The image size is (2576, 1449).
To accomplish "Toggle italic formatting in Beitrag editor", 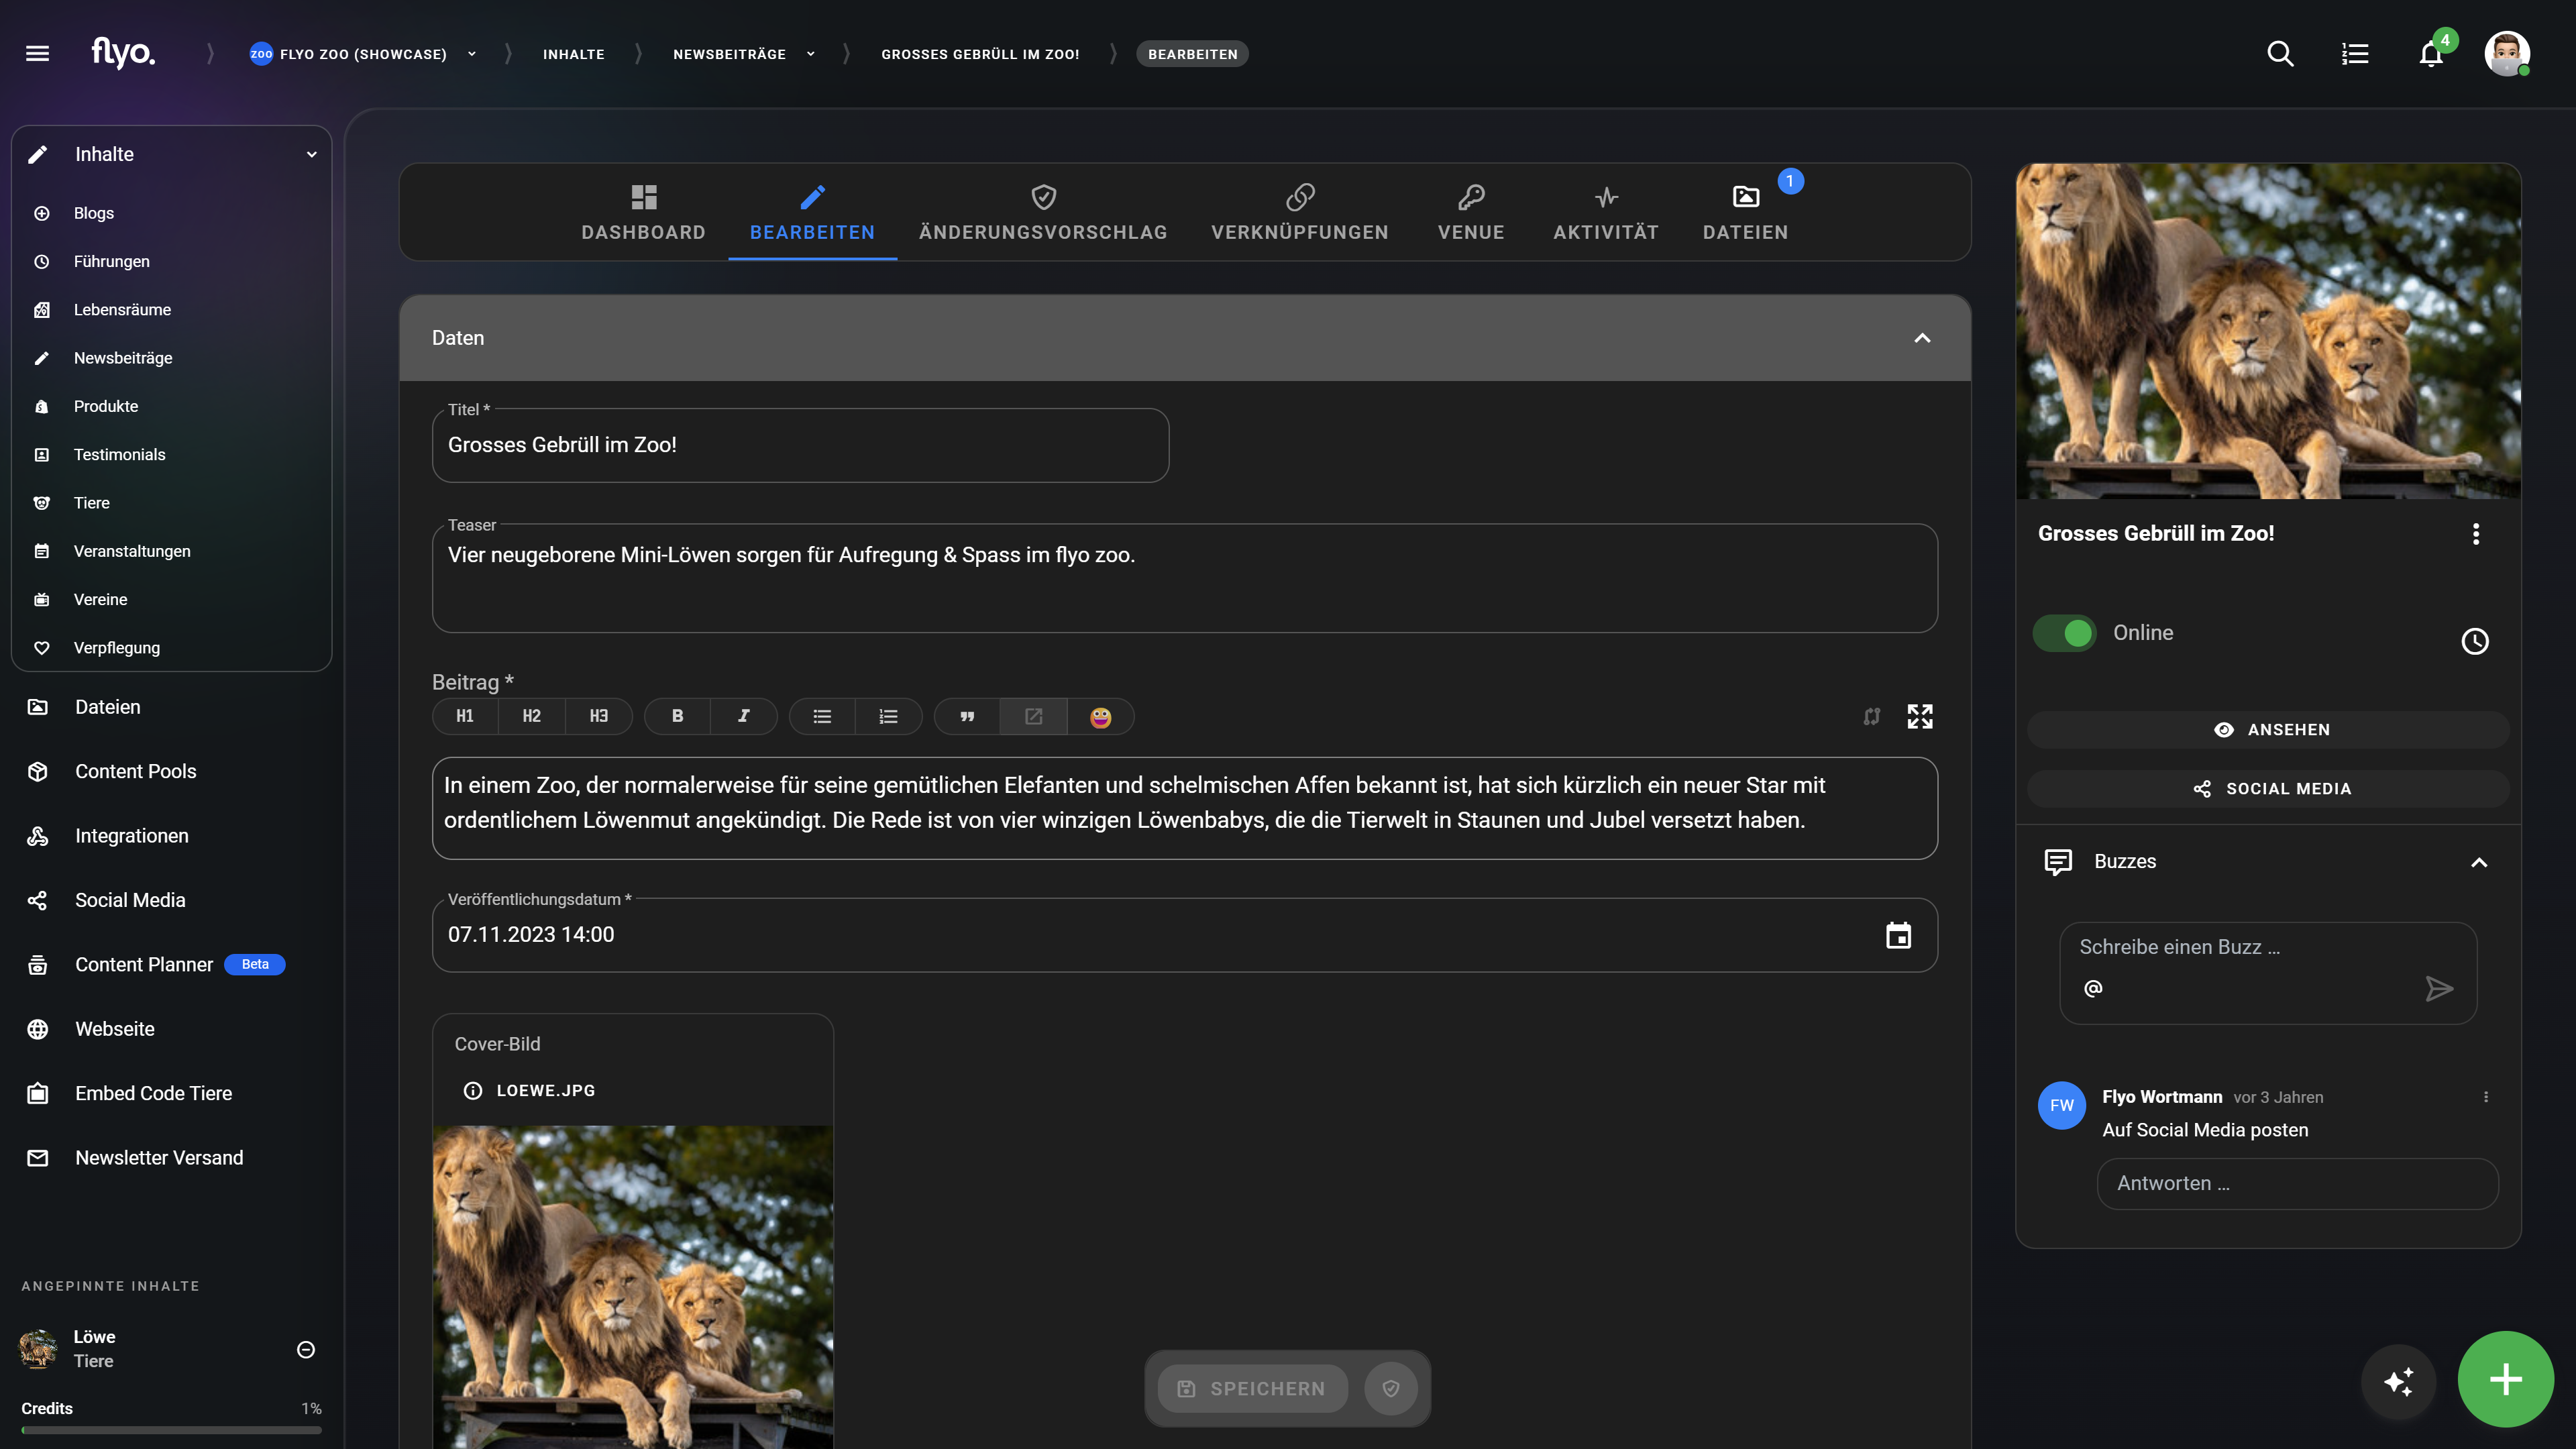I will click(x=744, y=716).
